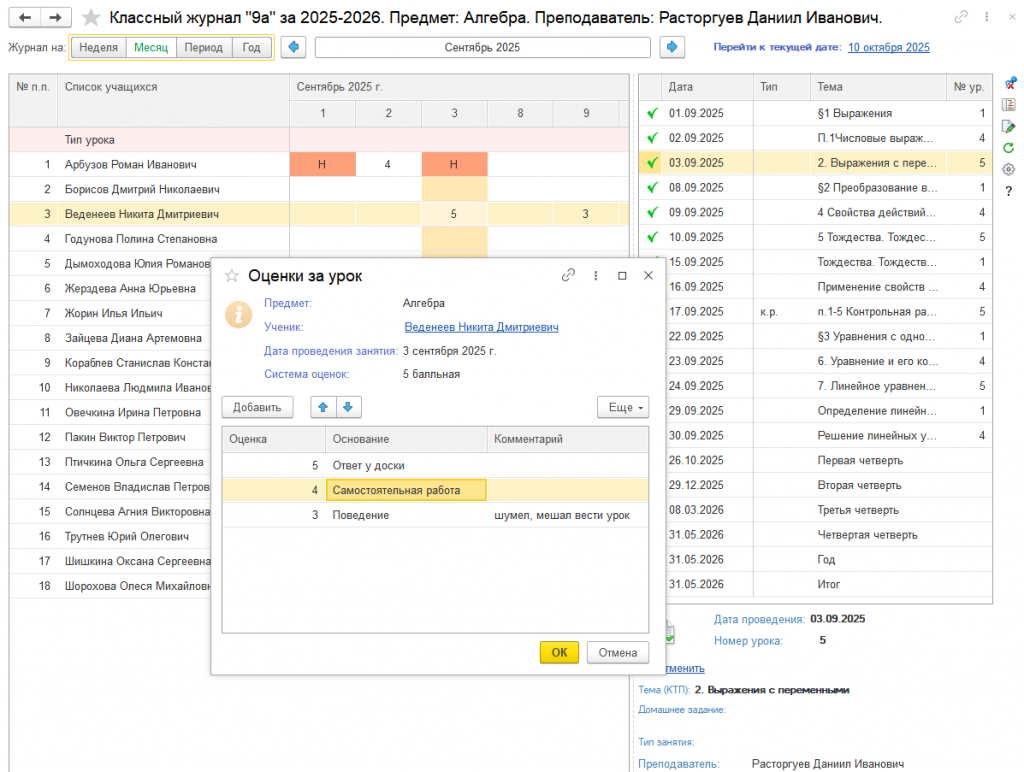Star the 'Оценки за урок' dialog

[232, 276]
